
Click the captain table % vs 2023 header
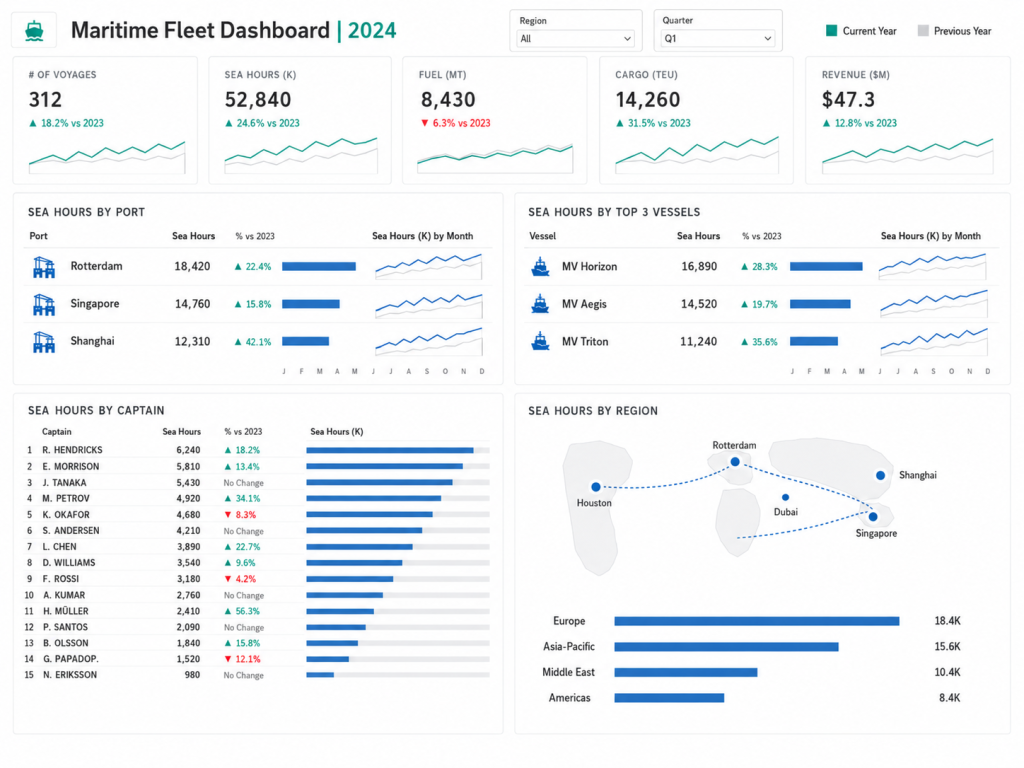click(243, 432)
